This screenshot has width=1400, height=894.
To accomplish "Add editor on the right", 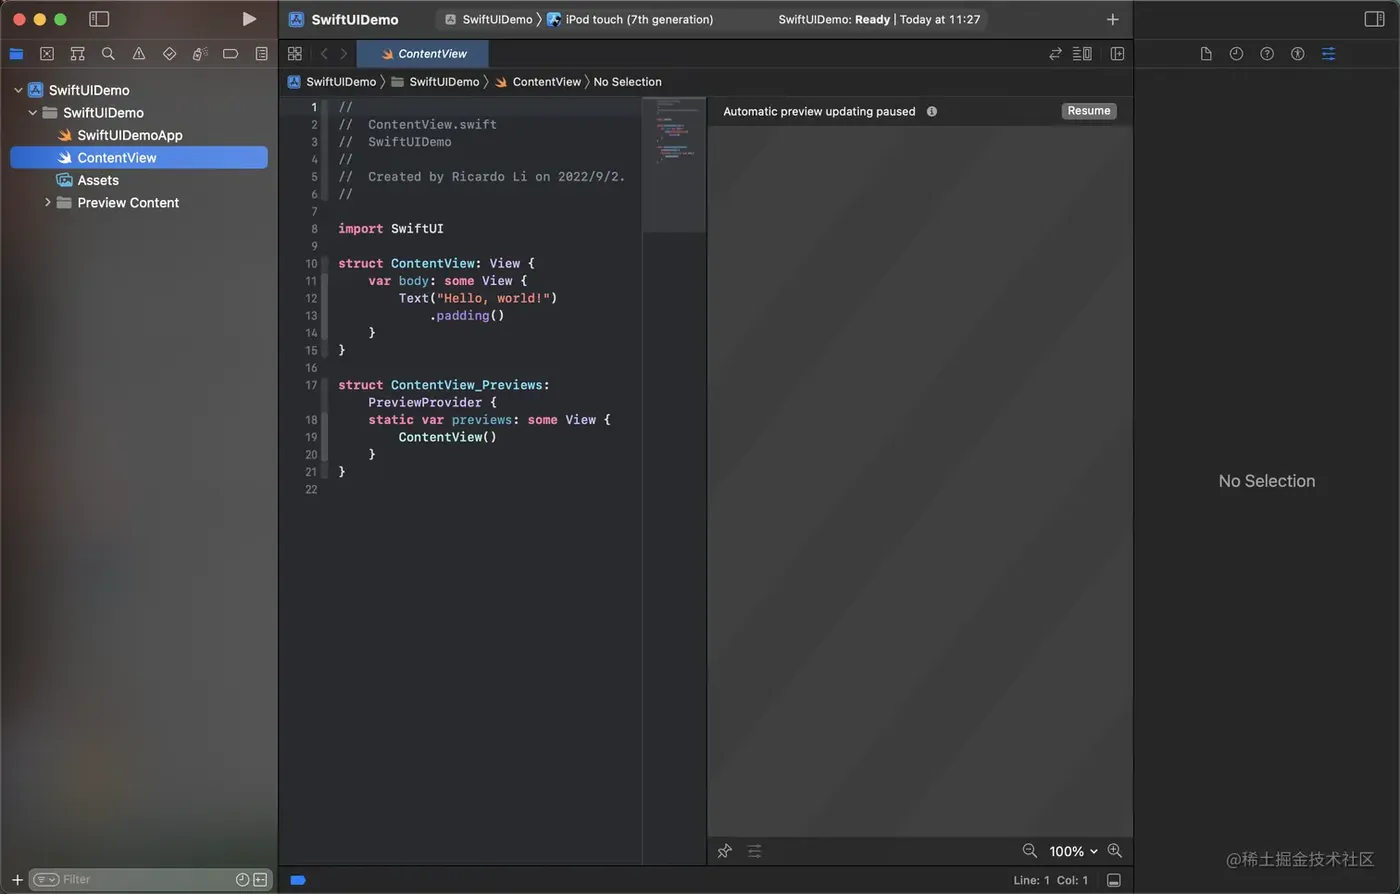I will (x=1117, y=54).
